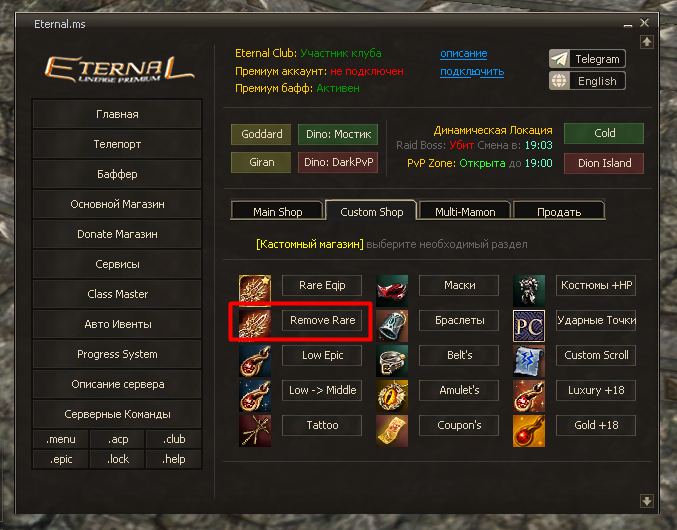677x530 pixels.
Task: Click the Telegram paper plane icon
Action: 559,59
